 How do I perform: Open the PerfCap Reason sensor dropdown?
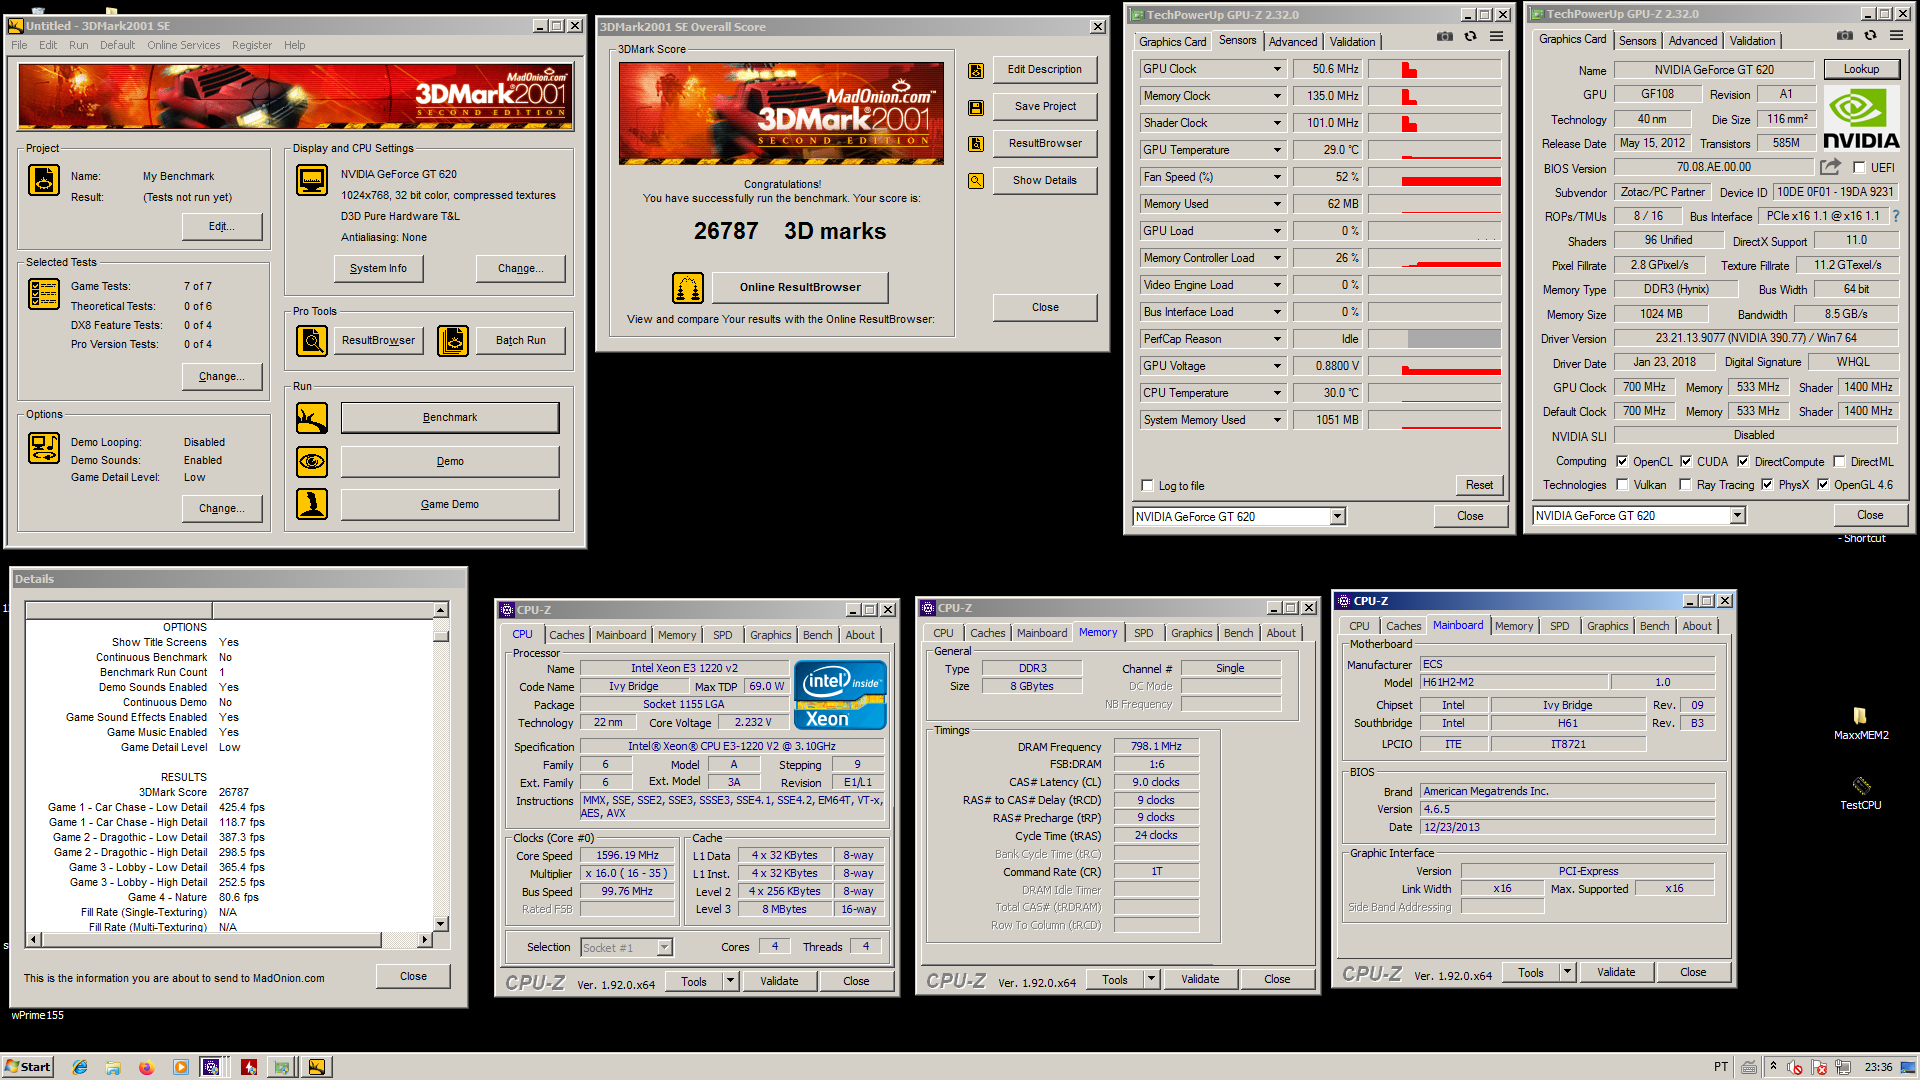pos(1277,339)
